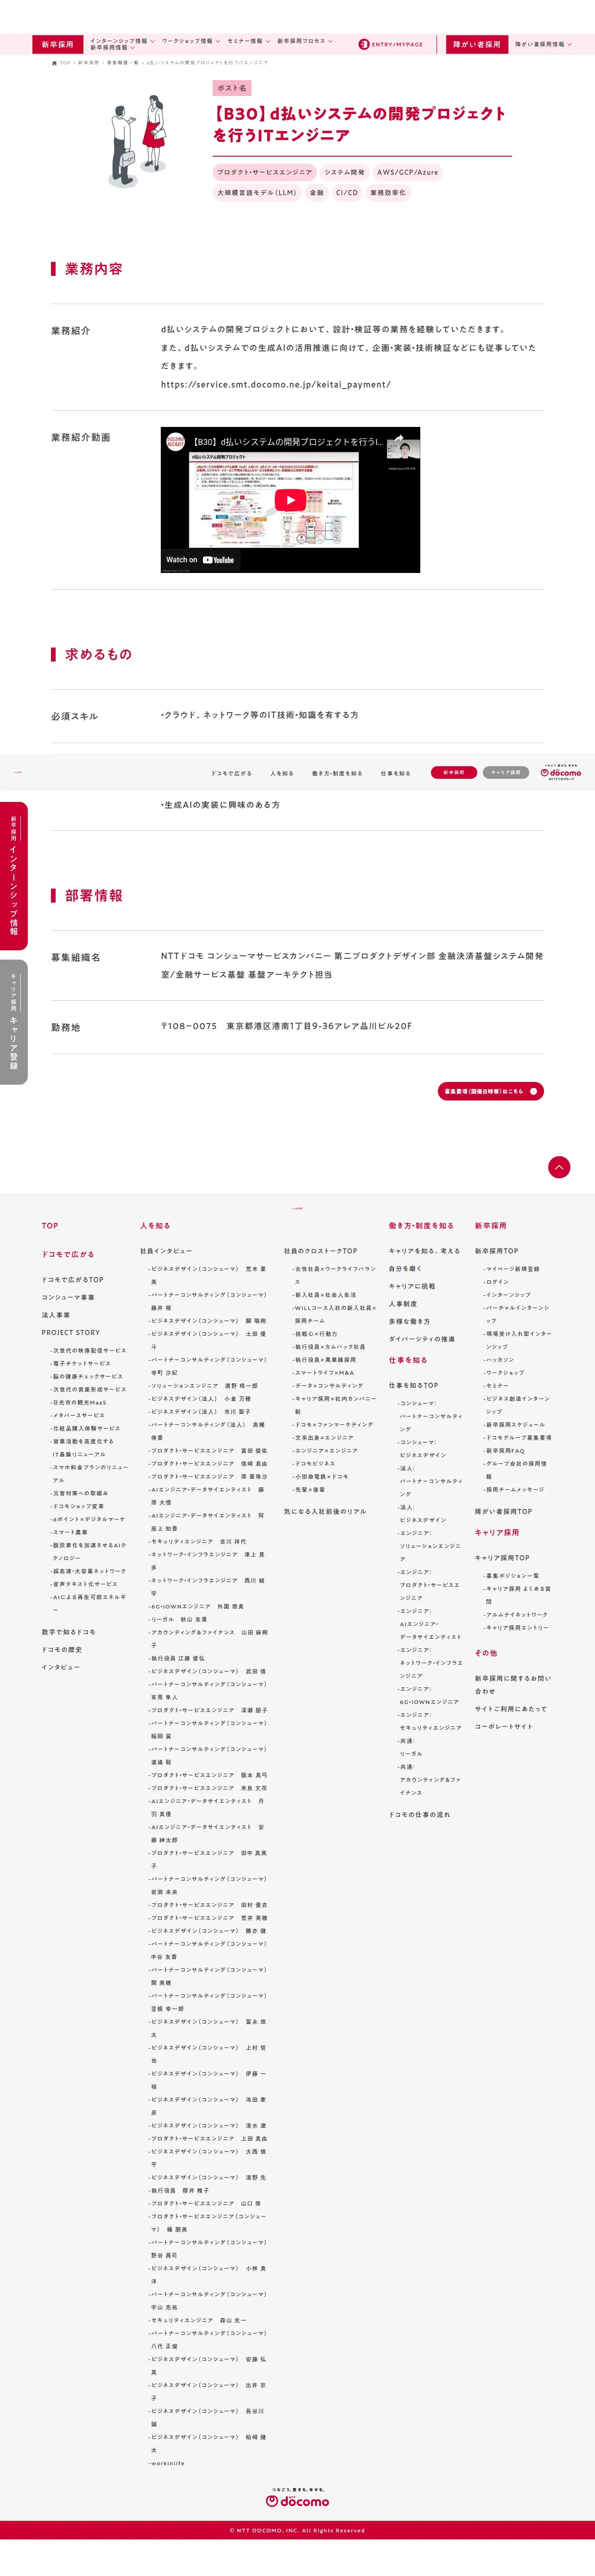Expand 新卒採用情報 dropdown in top nav
595x2576 pixels.
coord(112,48)
